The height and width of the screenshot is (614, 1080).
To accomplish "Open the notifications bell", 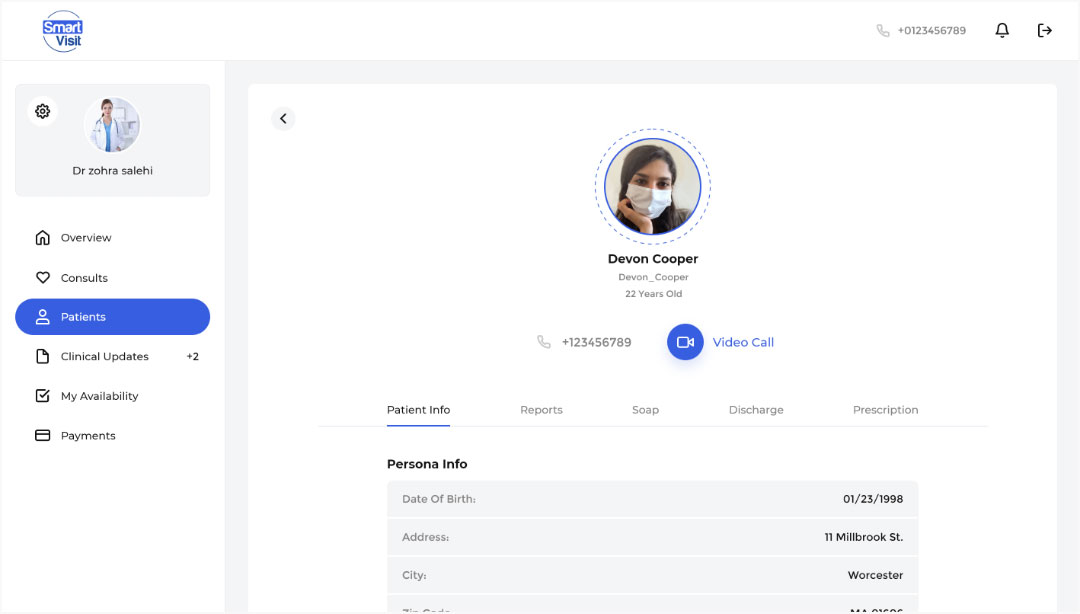I will point(1002,31).
